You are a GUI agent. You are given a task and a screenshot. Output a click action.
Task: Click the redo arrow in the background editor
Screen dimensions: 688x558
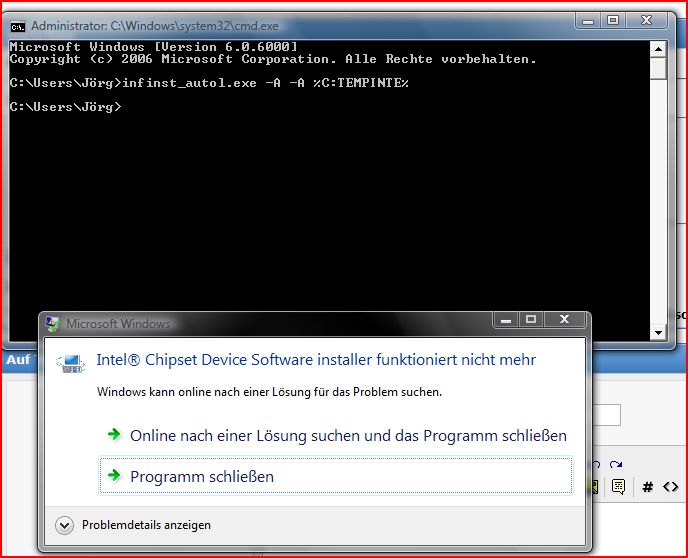point(616,464)
